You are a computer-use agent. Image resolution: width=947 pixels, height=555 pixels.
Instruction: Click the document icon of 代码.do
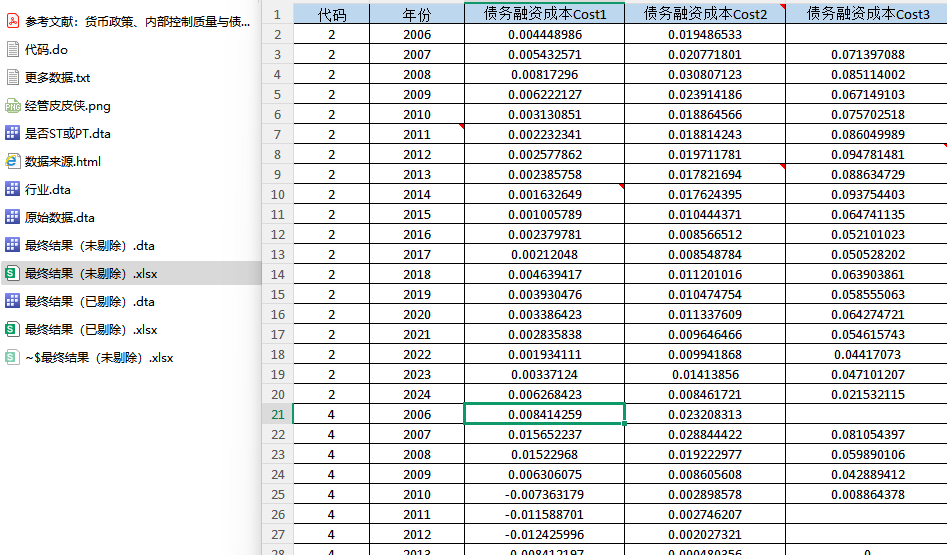click(13, 50)
